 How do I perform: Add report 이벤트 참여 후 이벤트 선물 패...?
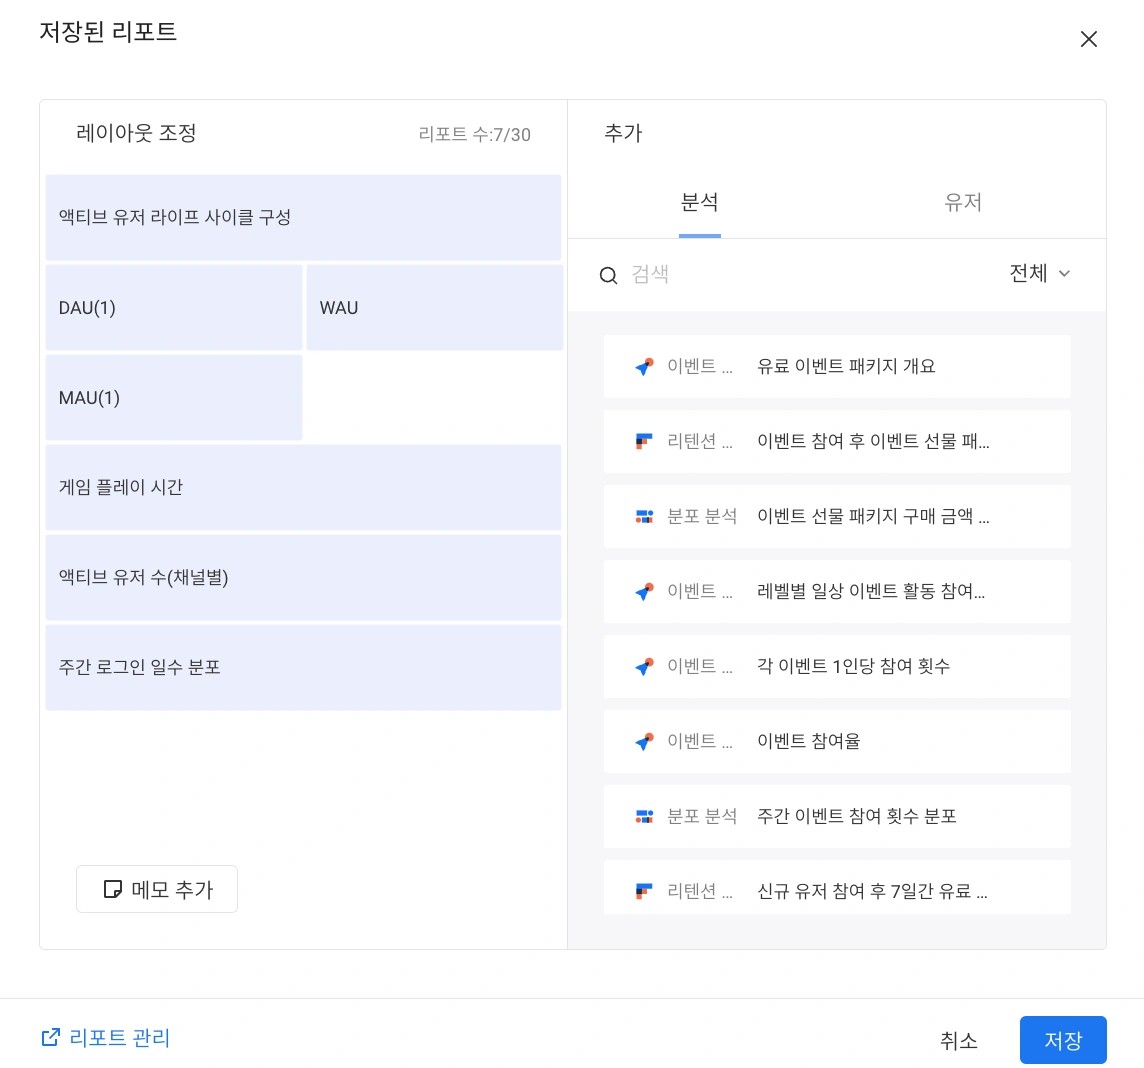coord(838,441)
